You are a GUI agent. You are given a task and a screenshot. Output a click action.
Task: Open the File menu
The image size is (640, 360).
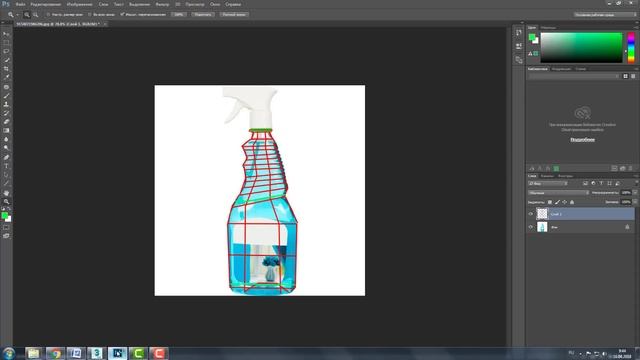pyautogui.click(x=20, y=4)
